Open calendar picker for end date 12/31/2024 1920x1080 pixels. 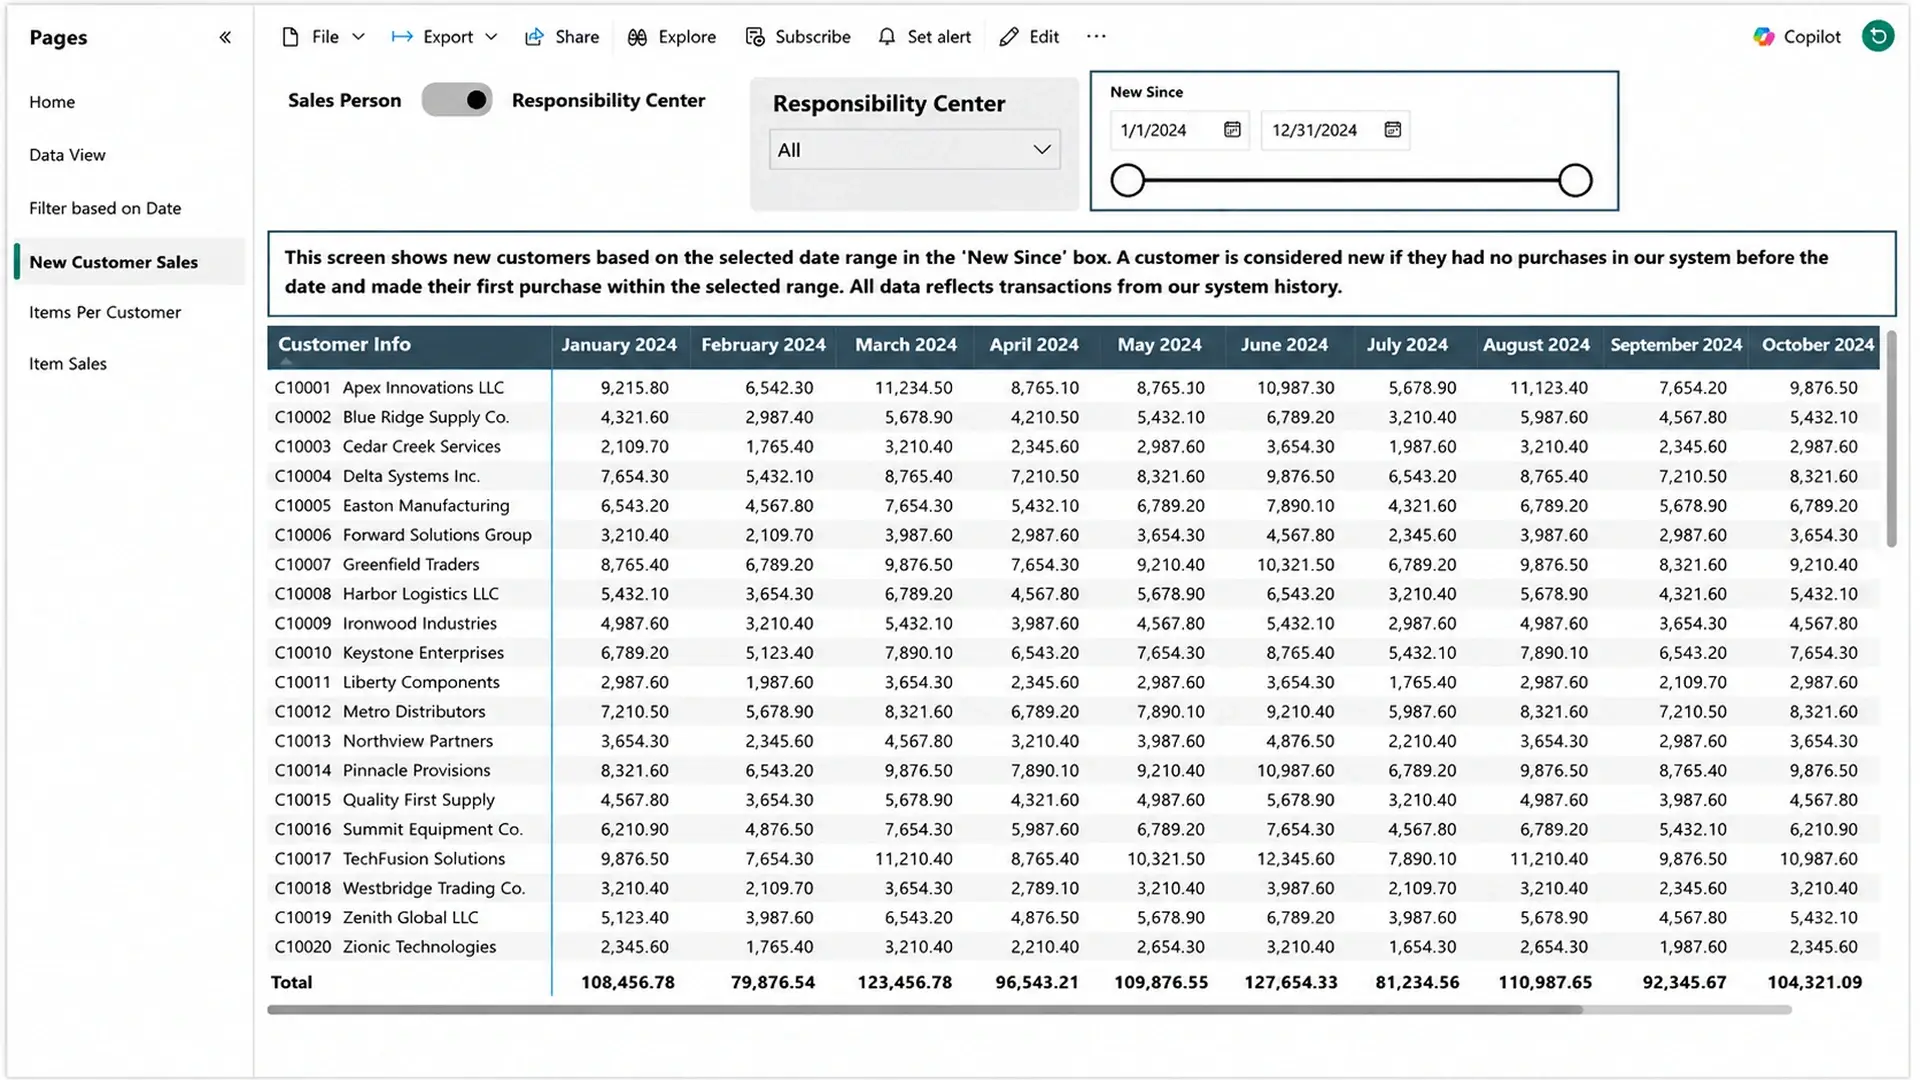(x=1392, y=130)
